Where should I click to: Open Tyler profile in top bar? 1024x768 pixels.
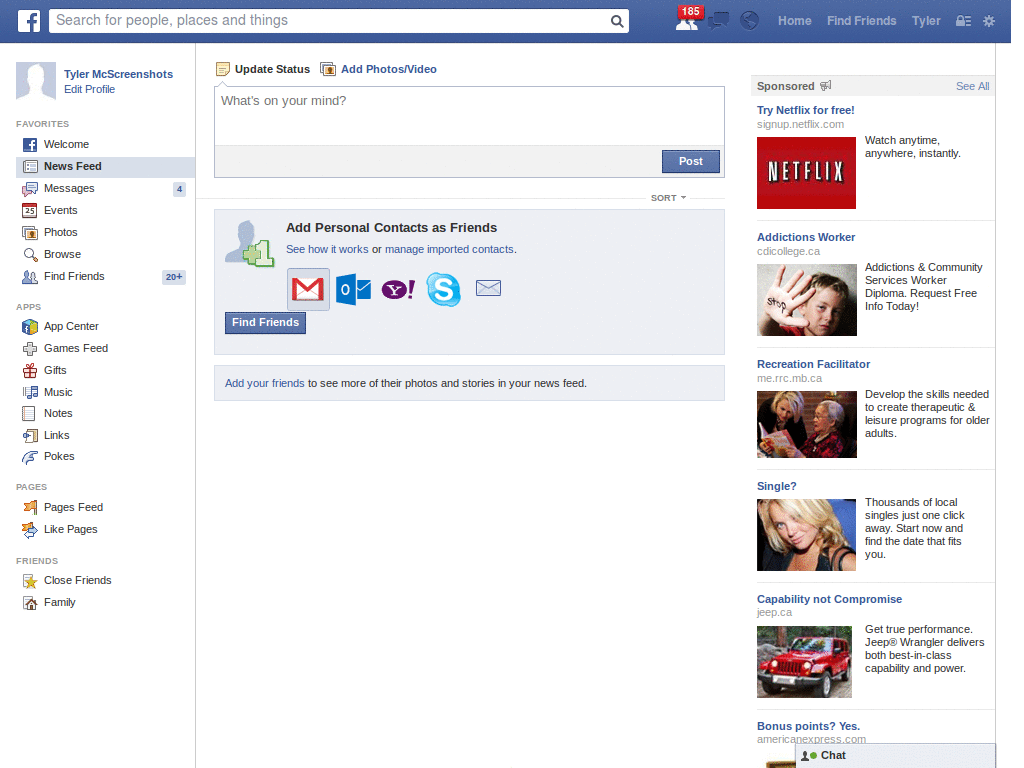point(926,21)
